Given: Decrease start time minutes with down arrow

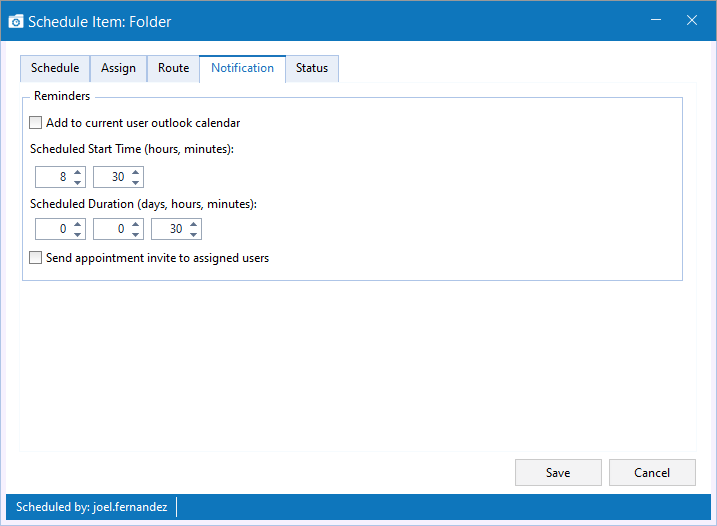Looking at the screenshot, I should point(136,182).
